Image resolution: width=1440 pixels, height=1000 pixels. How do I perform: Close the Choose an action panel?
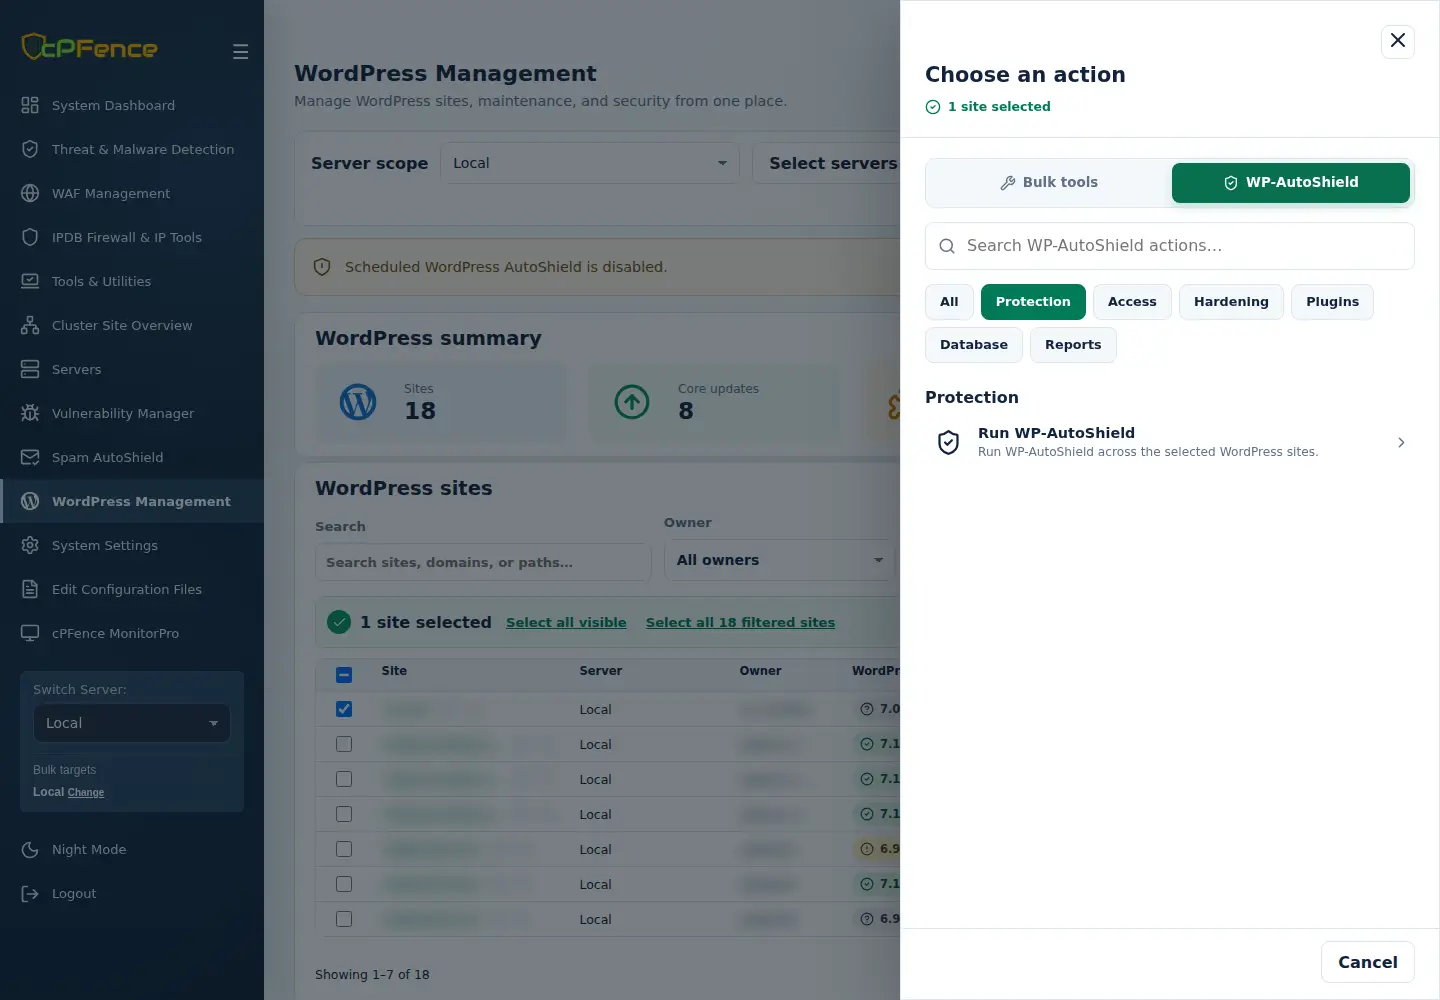tap(1398, 41)
